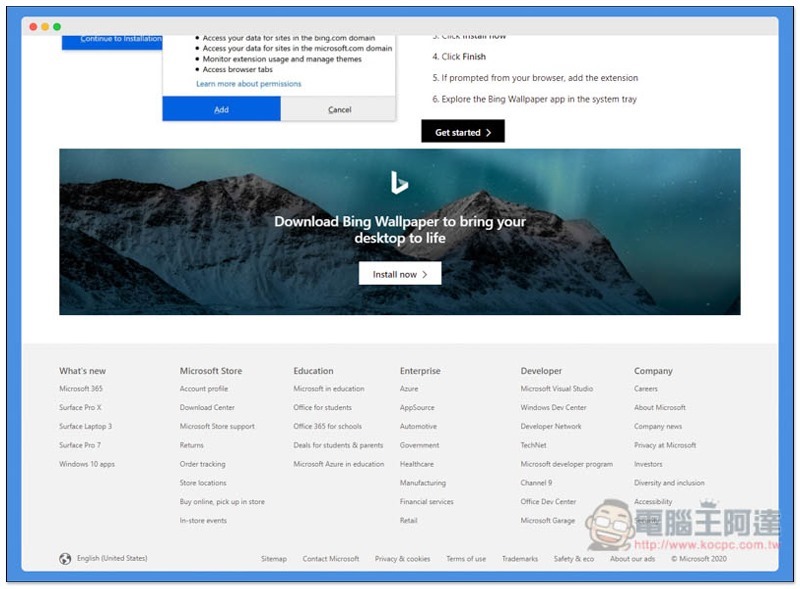Click Install now on the wallpaper banner
This screenshot has height=589, width=800.
click(400, 274)
